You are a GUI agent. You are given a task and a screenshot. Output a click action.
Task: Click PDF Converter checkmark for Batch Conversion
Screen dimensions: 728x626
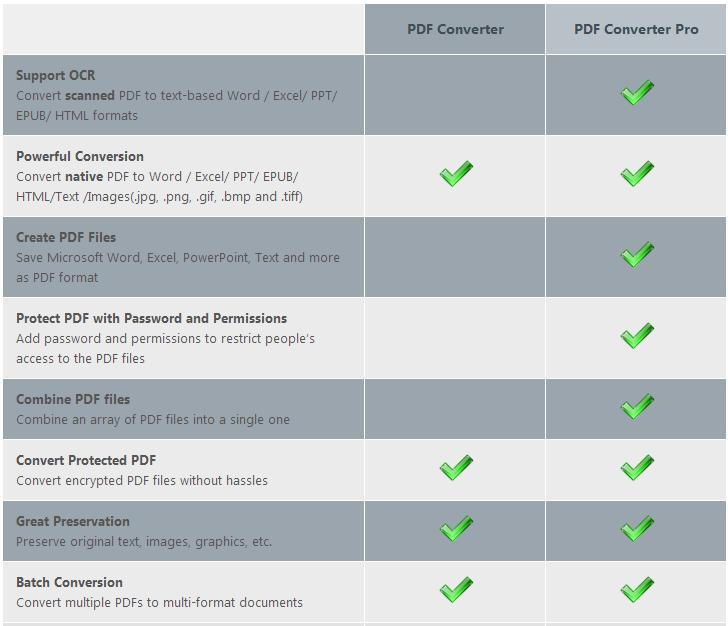(x=456, y=589)
